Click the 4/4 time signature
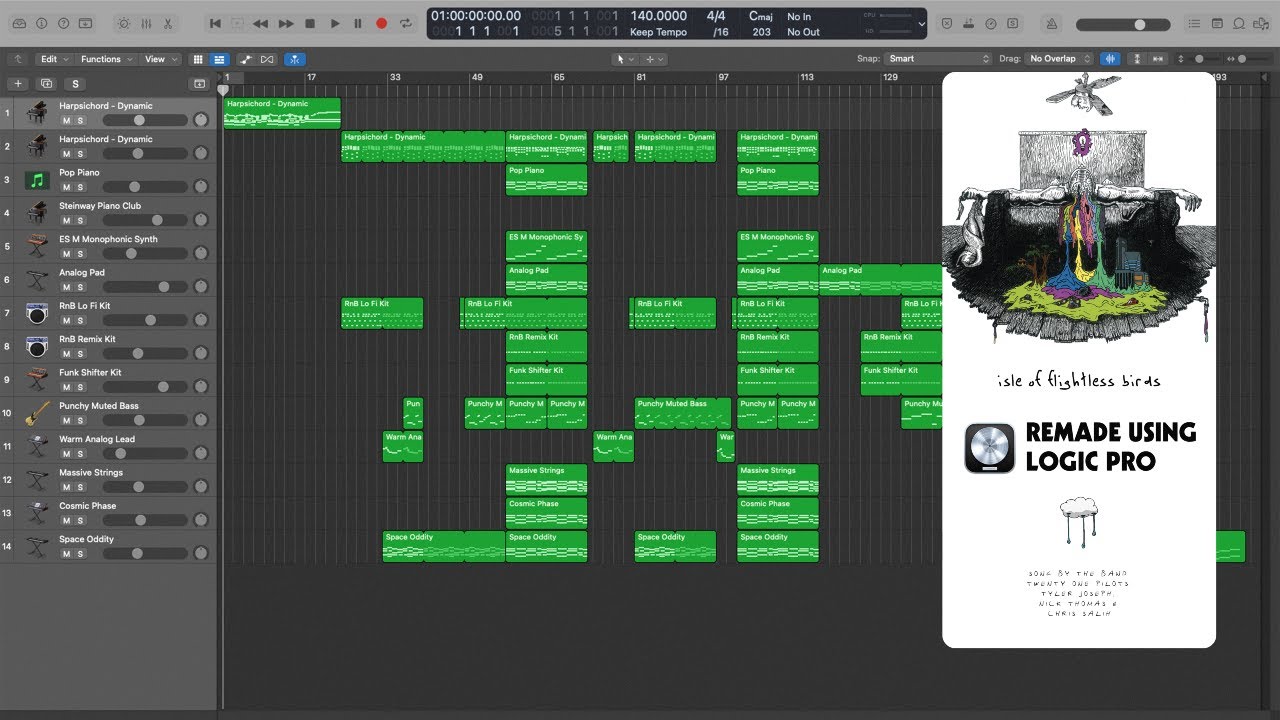 (x=716, y=16)
